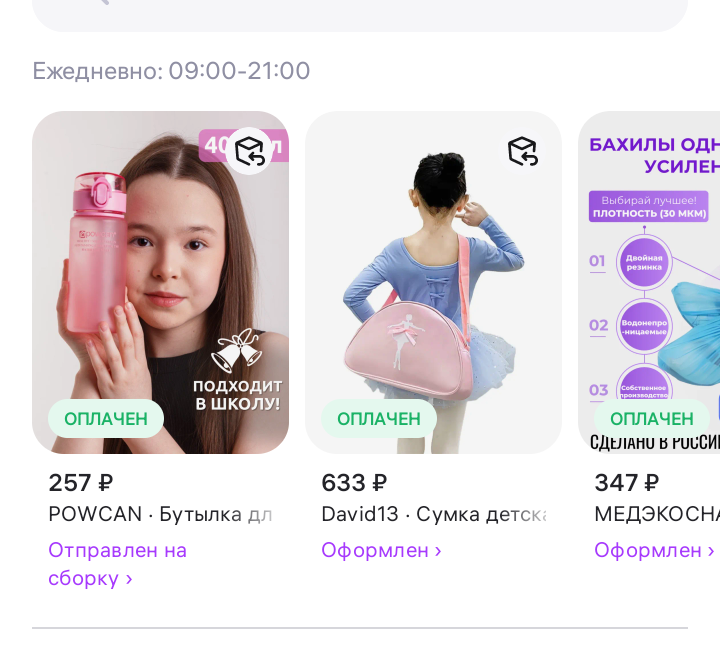This screenshot has height=656, width=720.
Task: Open the Бахилы shoe covers product image
Action: click(649, 282)
